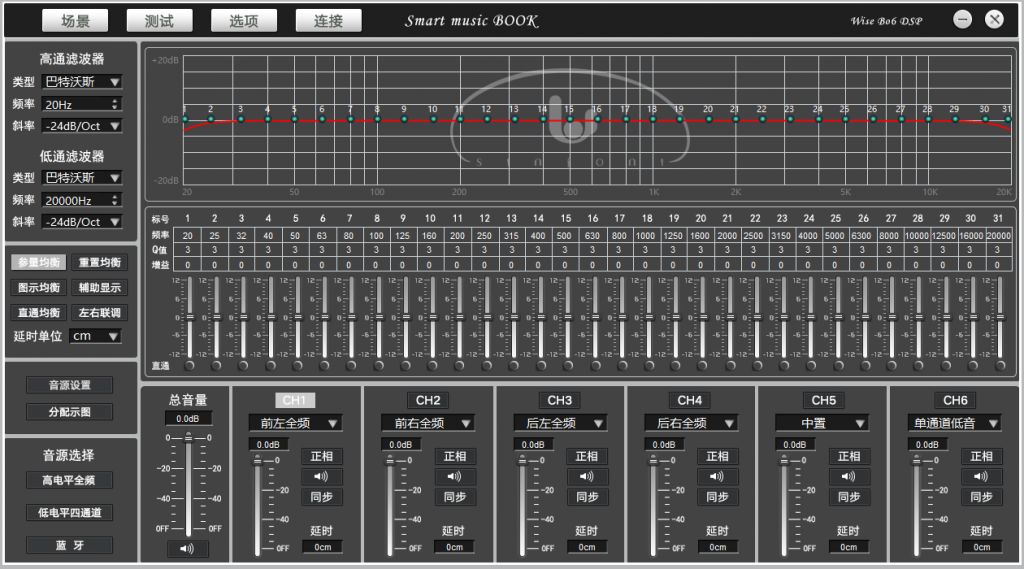The width and height of the screenshot is (1024, 569).
Task: Step the low-pass 20000Hz frequency spinner
Action: tap(115, 201)
